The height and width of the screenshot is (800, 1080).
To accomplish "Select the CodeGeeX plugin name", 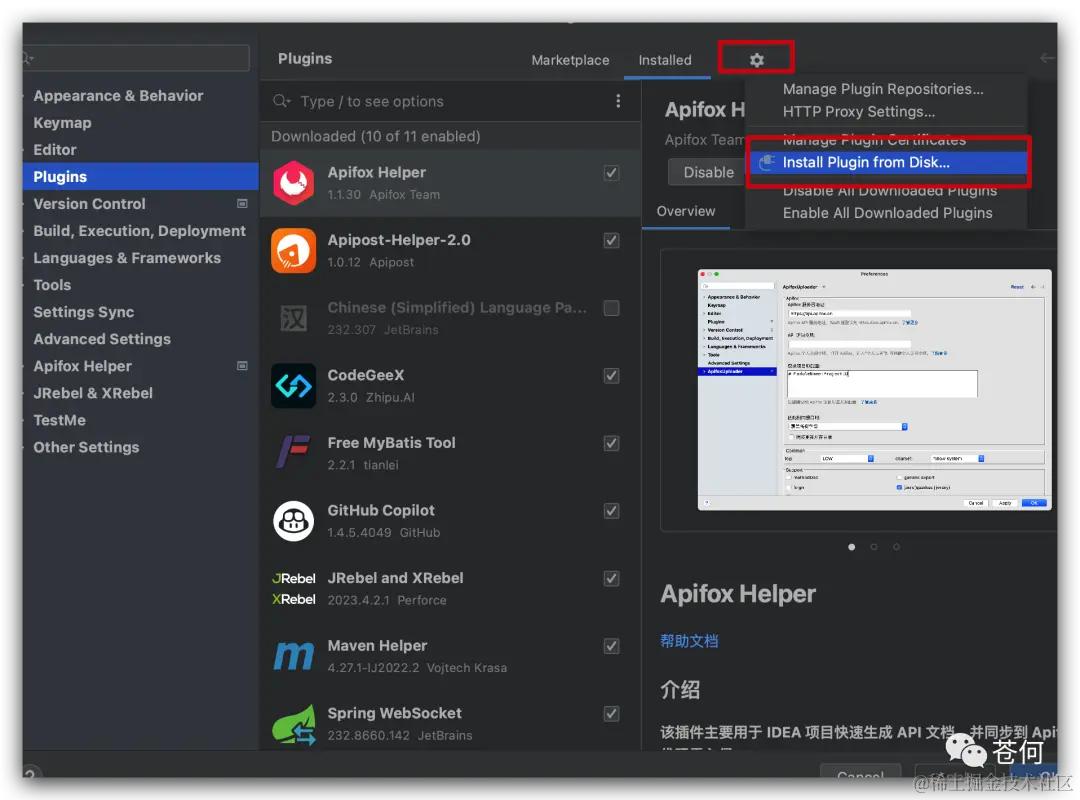I will pyautogui.click(x=366, y=376).
